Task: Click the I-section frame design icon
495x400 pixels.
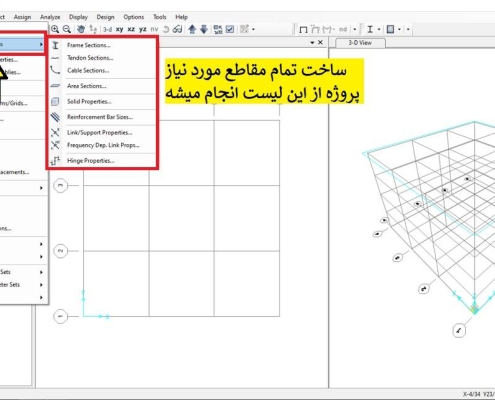Action: 370,29
